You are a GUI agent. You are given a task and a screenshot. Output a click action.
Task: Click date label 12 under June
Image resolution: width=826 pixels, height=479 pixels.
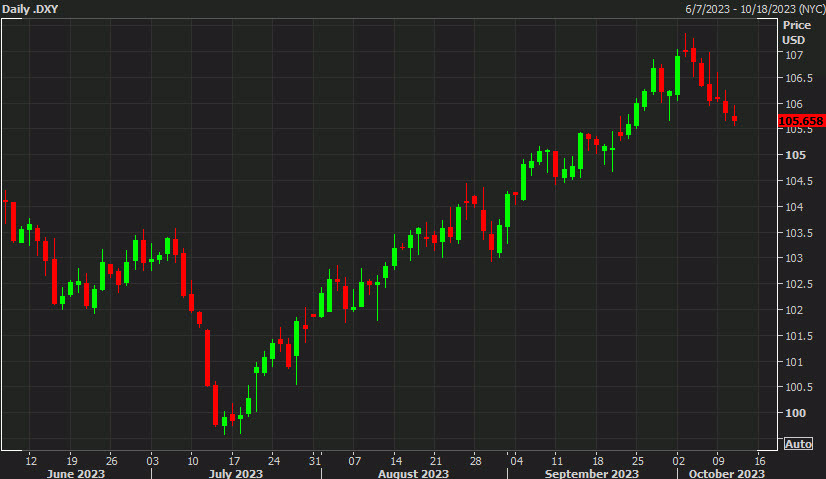point(31,461)
